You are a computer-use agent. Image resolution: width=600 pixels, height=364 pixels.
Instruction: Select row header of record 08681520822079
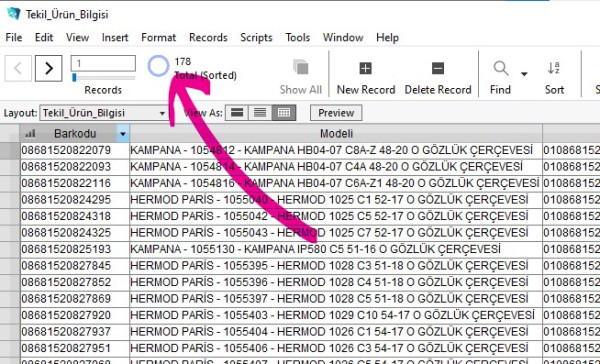[x=10, y=150]
